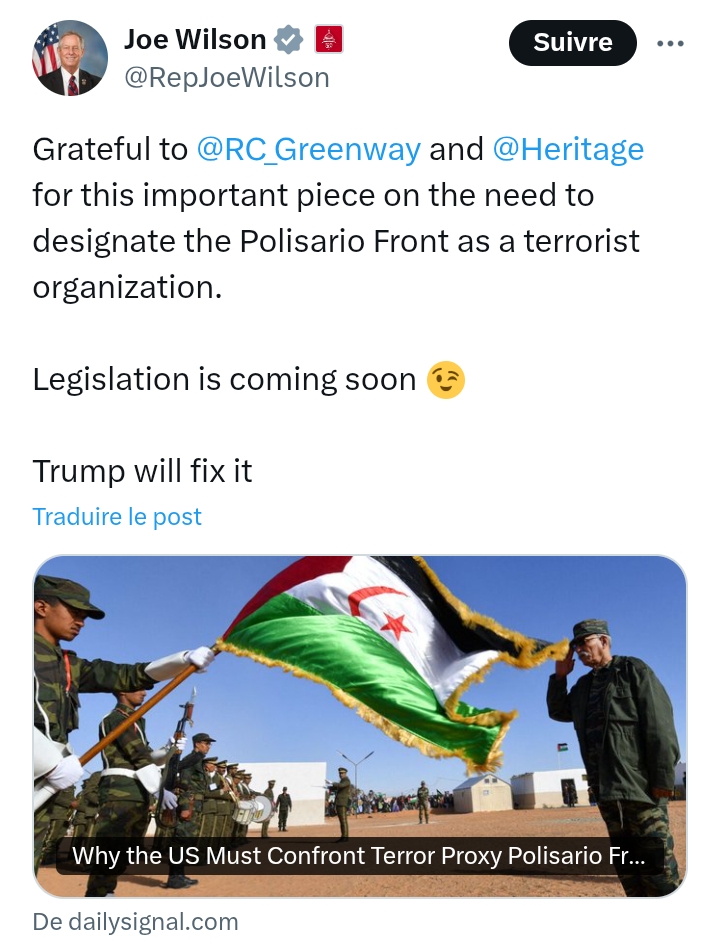Click the De dailysignal.com source label

pyautogui.click(x=136, y=922)
